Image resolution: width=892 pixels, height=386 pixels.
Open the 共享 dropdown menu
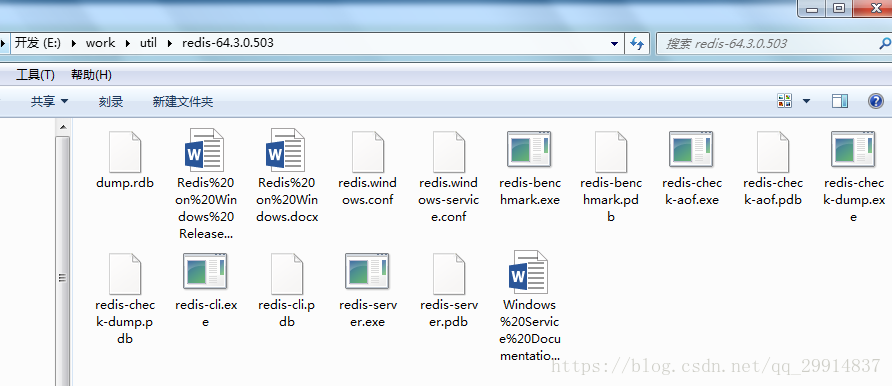pos(49,102)
